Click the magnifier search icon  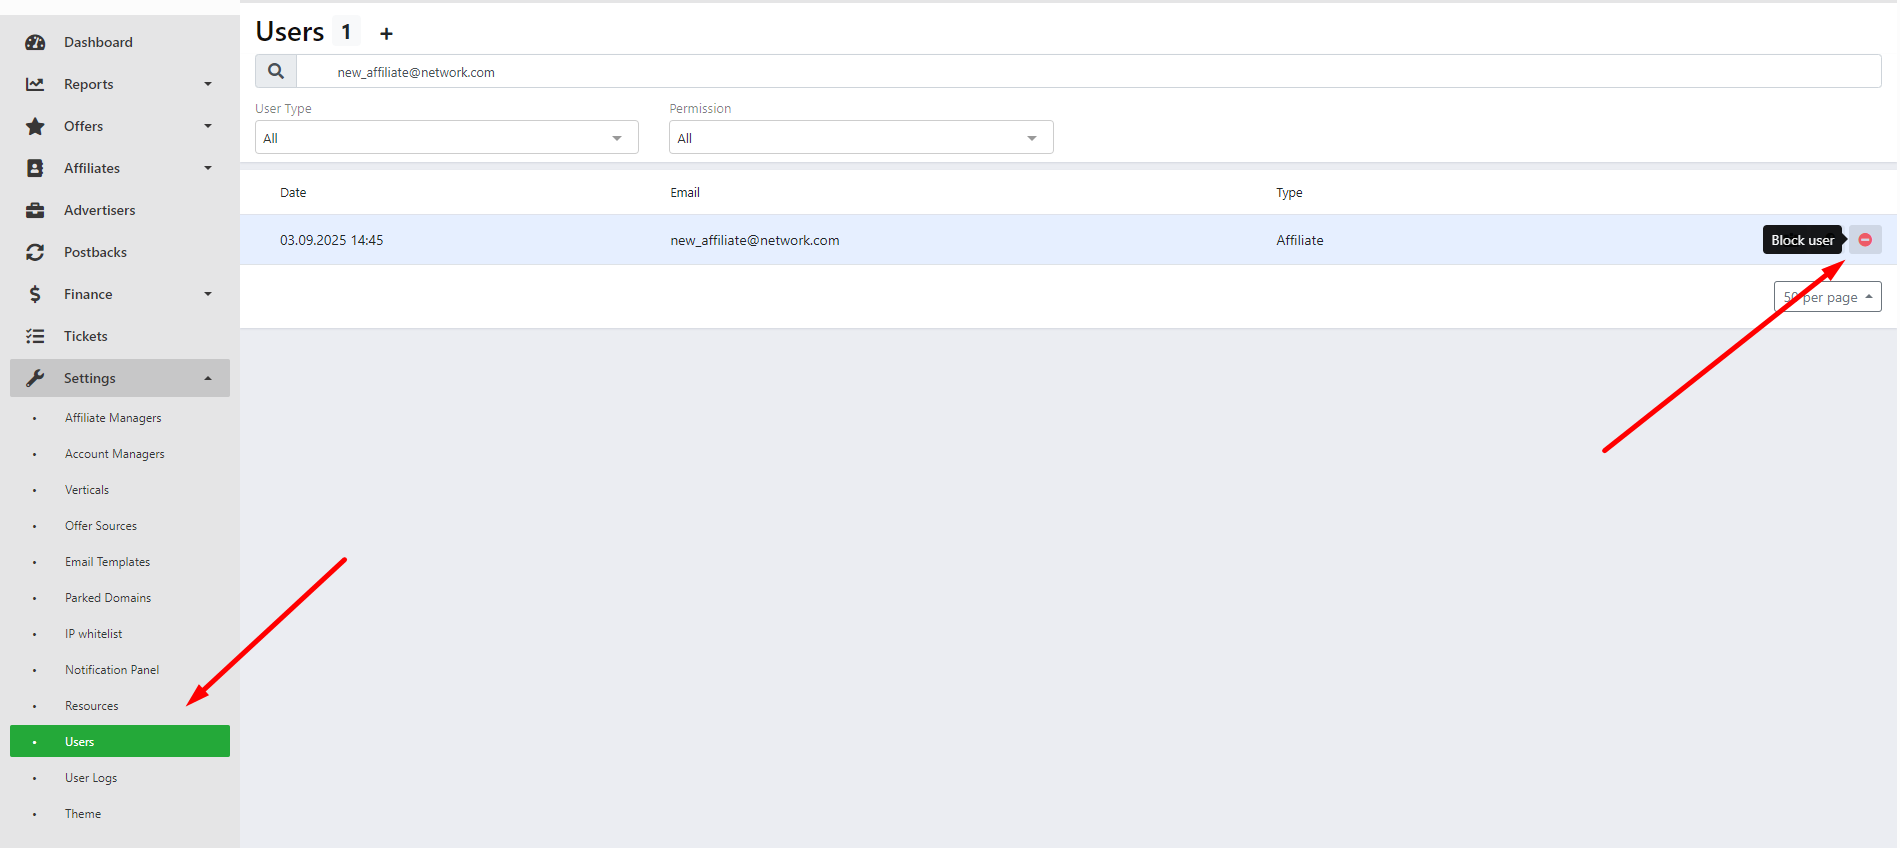[276, 71]
